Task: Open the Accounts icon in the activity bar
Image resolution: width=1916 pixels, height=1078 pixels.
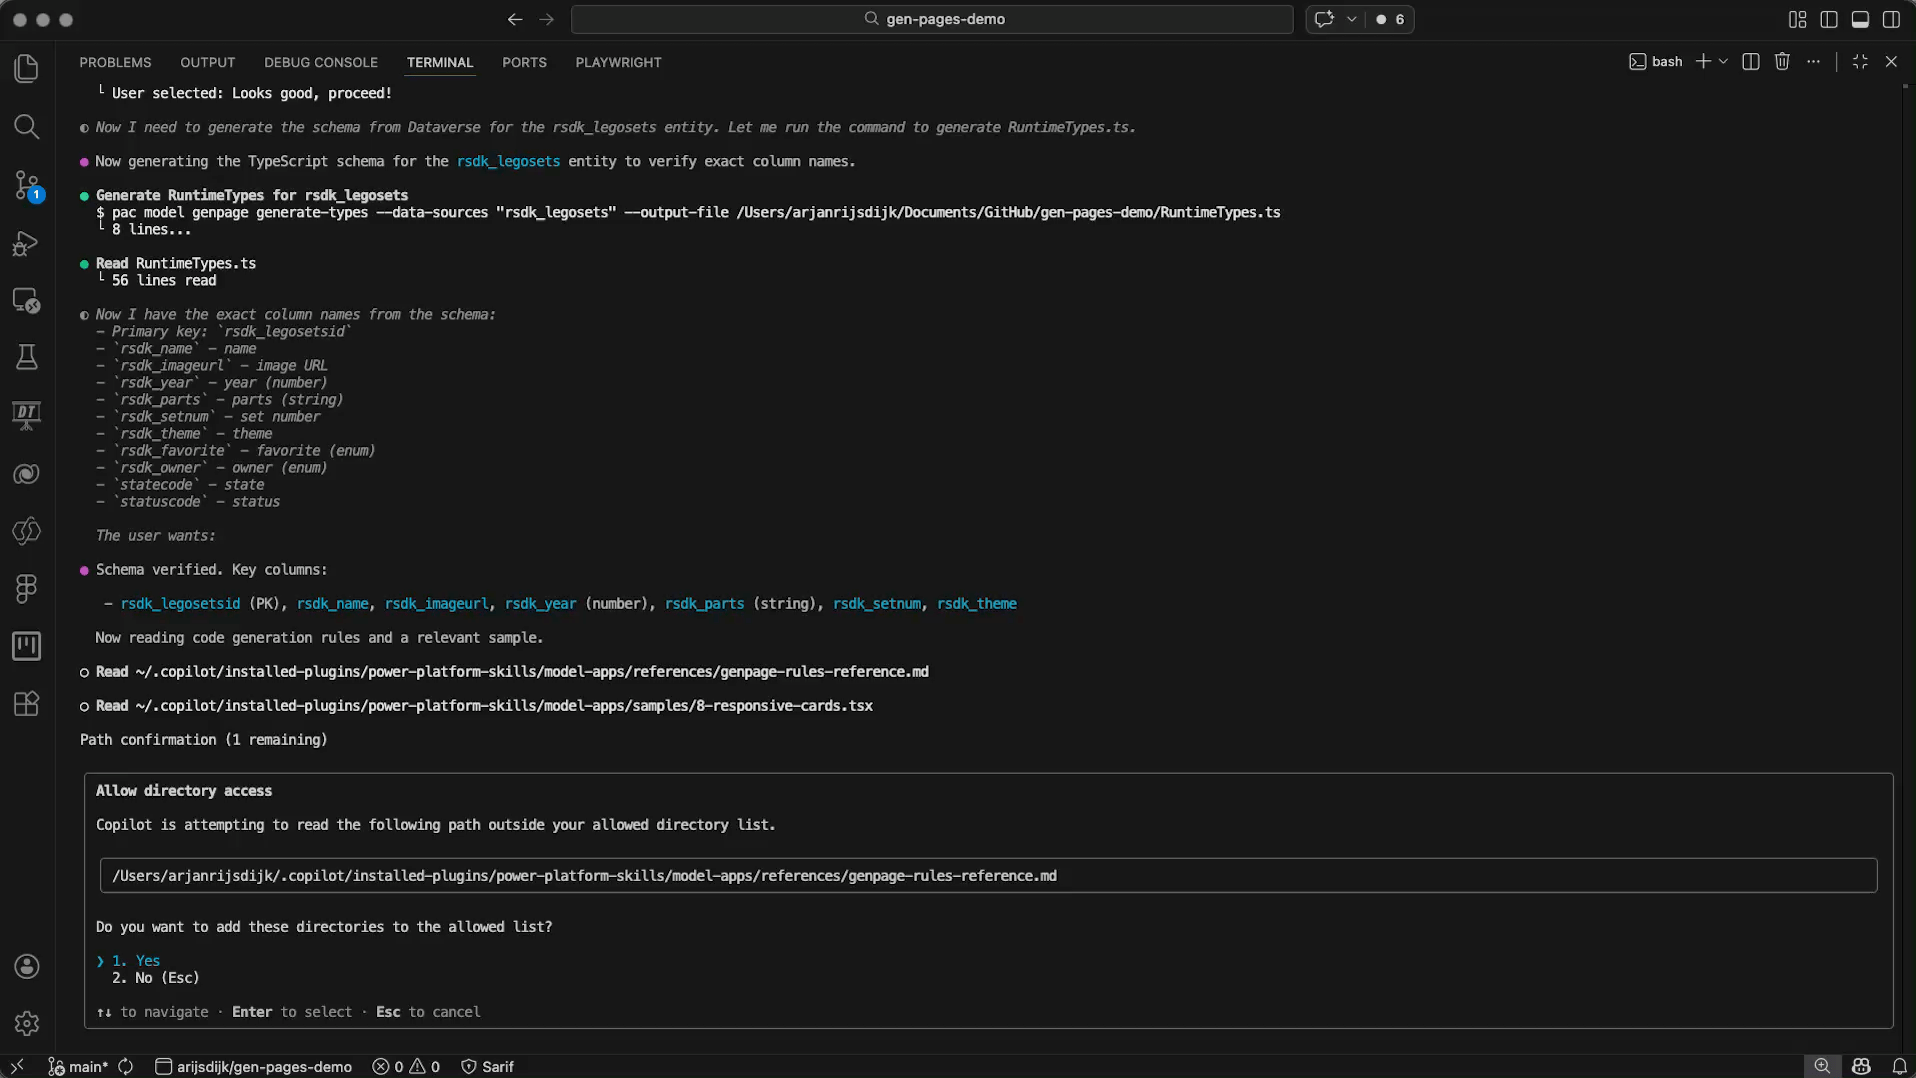Action: tap(26, 966)
